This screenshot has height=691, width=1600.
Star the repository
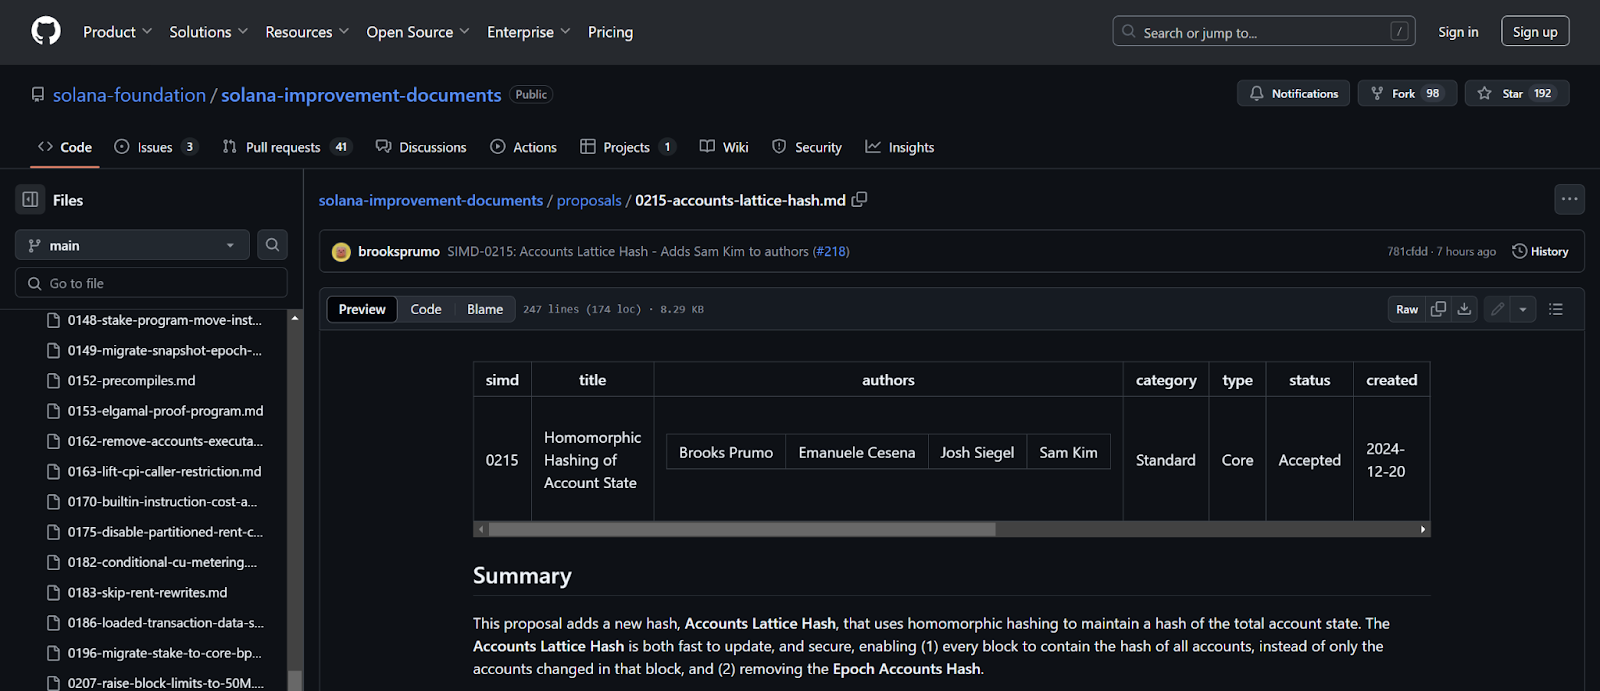(x=1517, y=93)
